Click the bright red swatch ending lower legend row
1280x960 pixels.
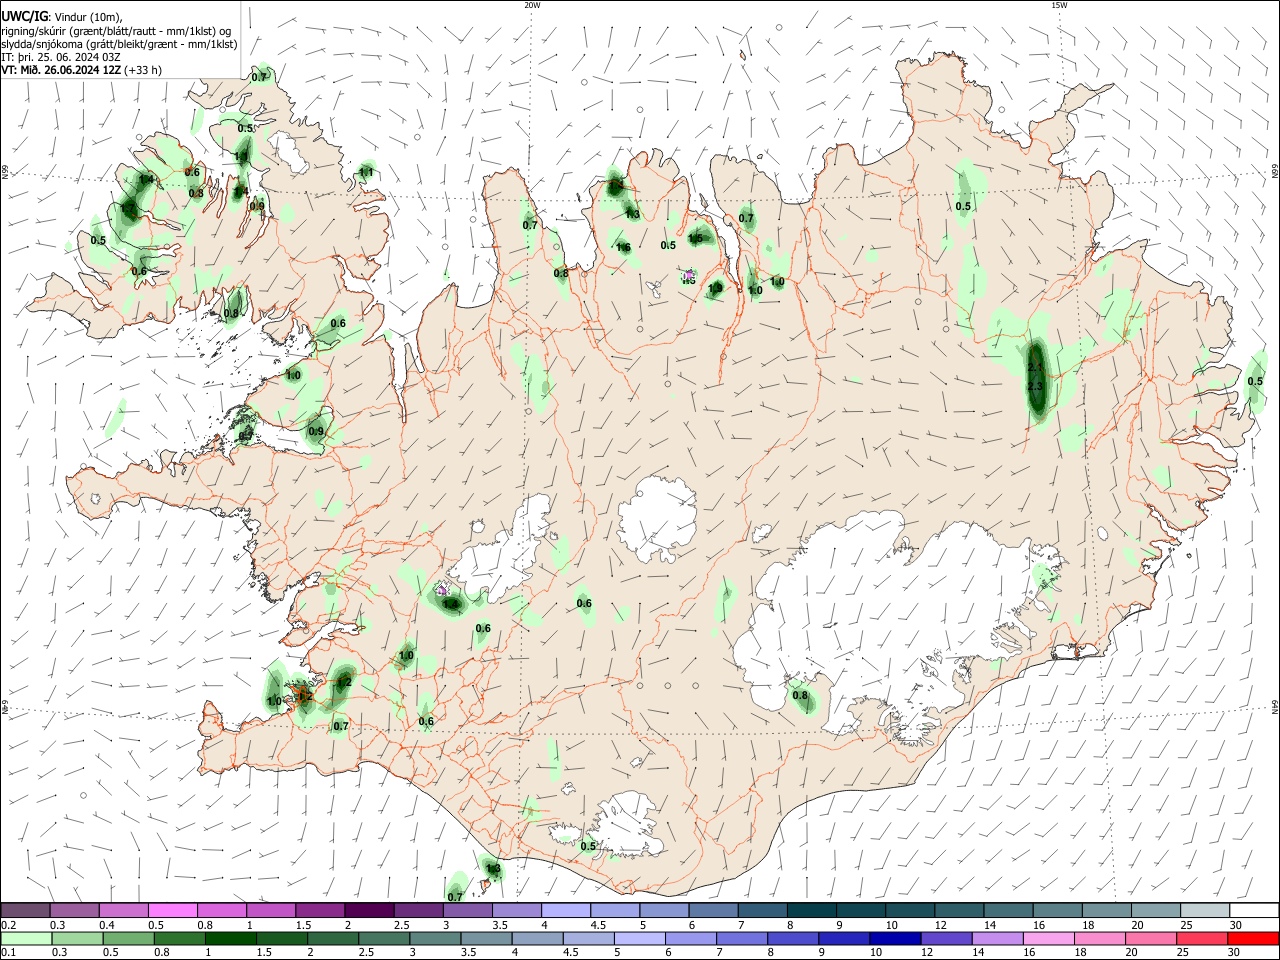1255,938
